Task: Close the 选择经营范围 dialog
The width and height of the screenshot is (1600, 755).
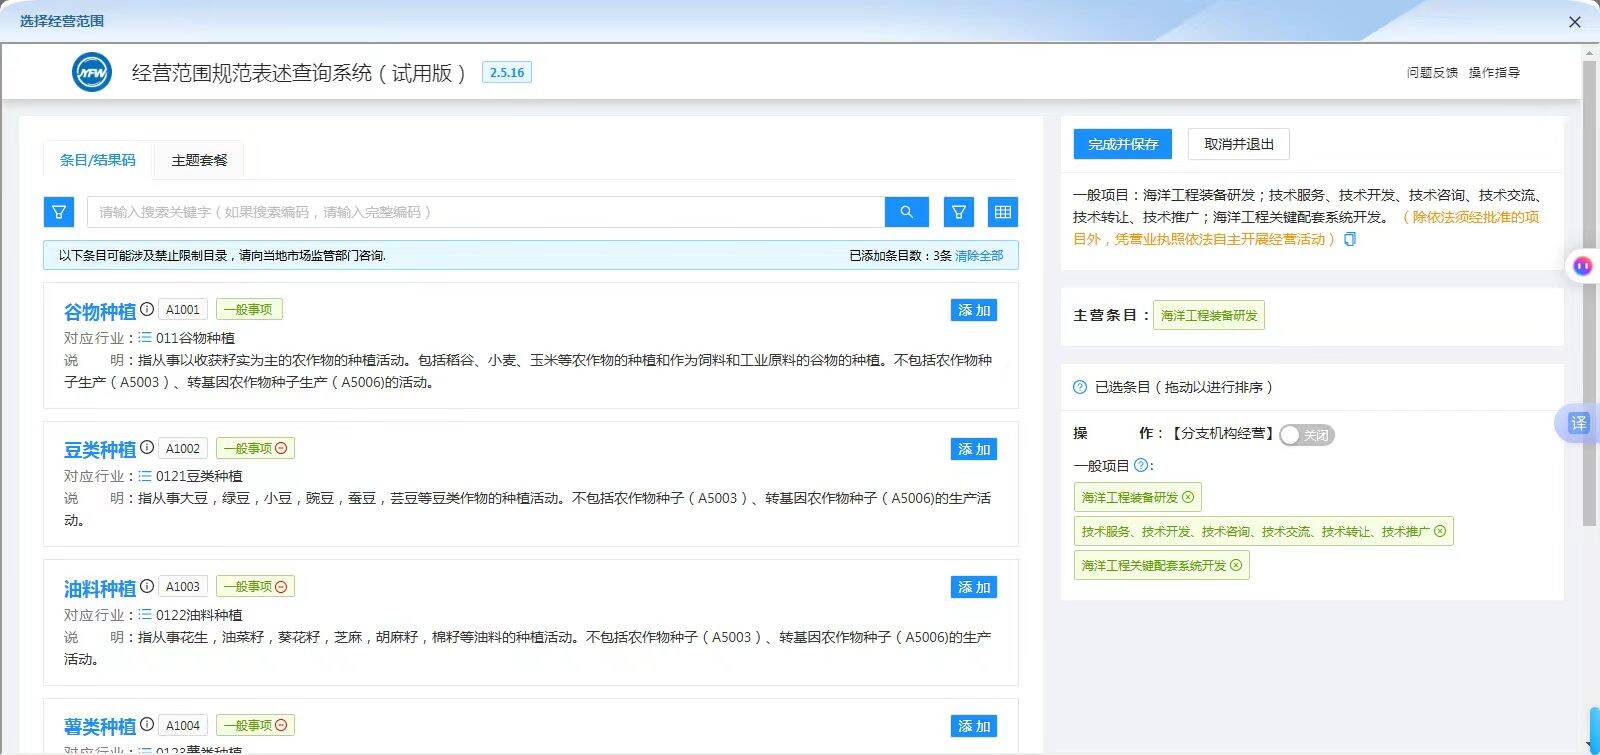Action: pyautogui.click(x=1575, y=22)
